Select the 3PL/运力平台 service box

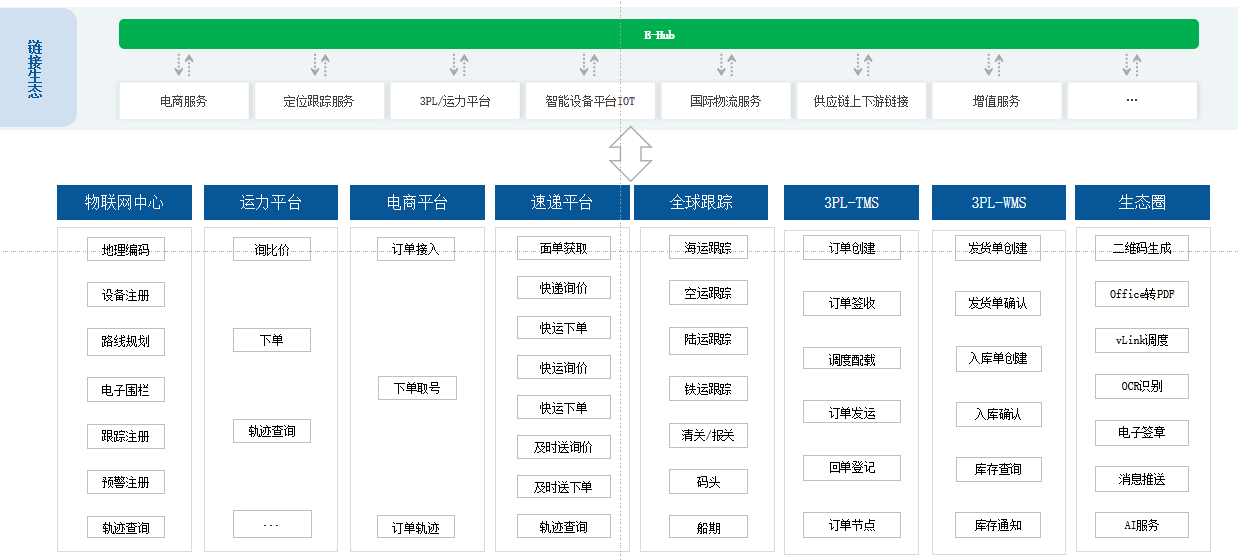pyautogui.click(x=455, y=101)
